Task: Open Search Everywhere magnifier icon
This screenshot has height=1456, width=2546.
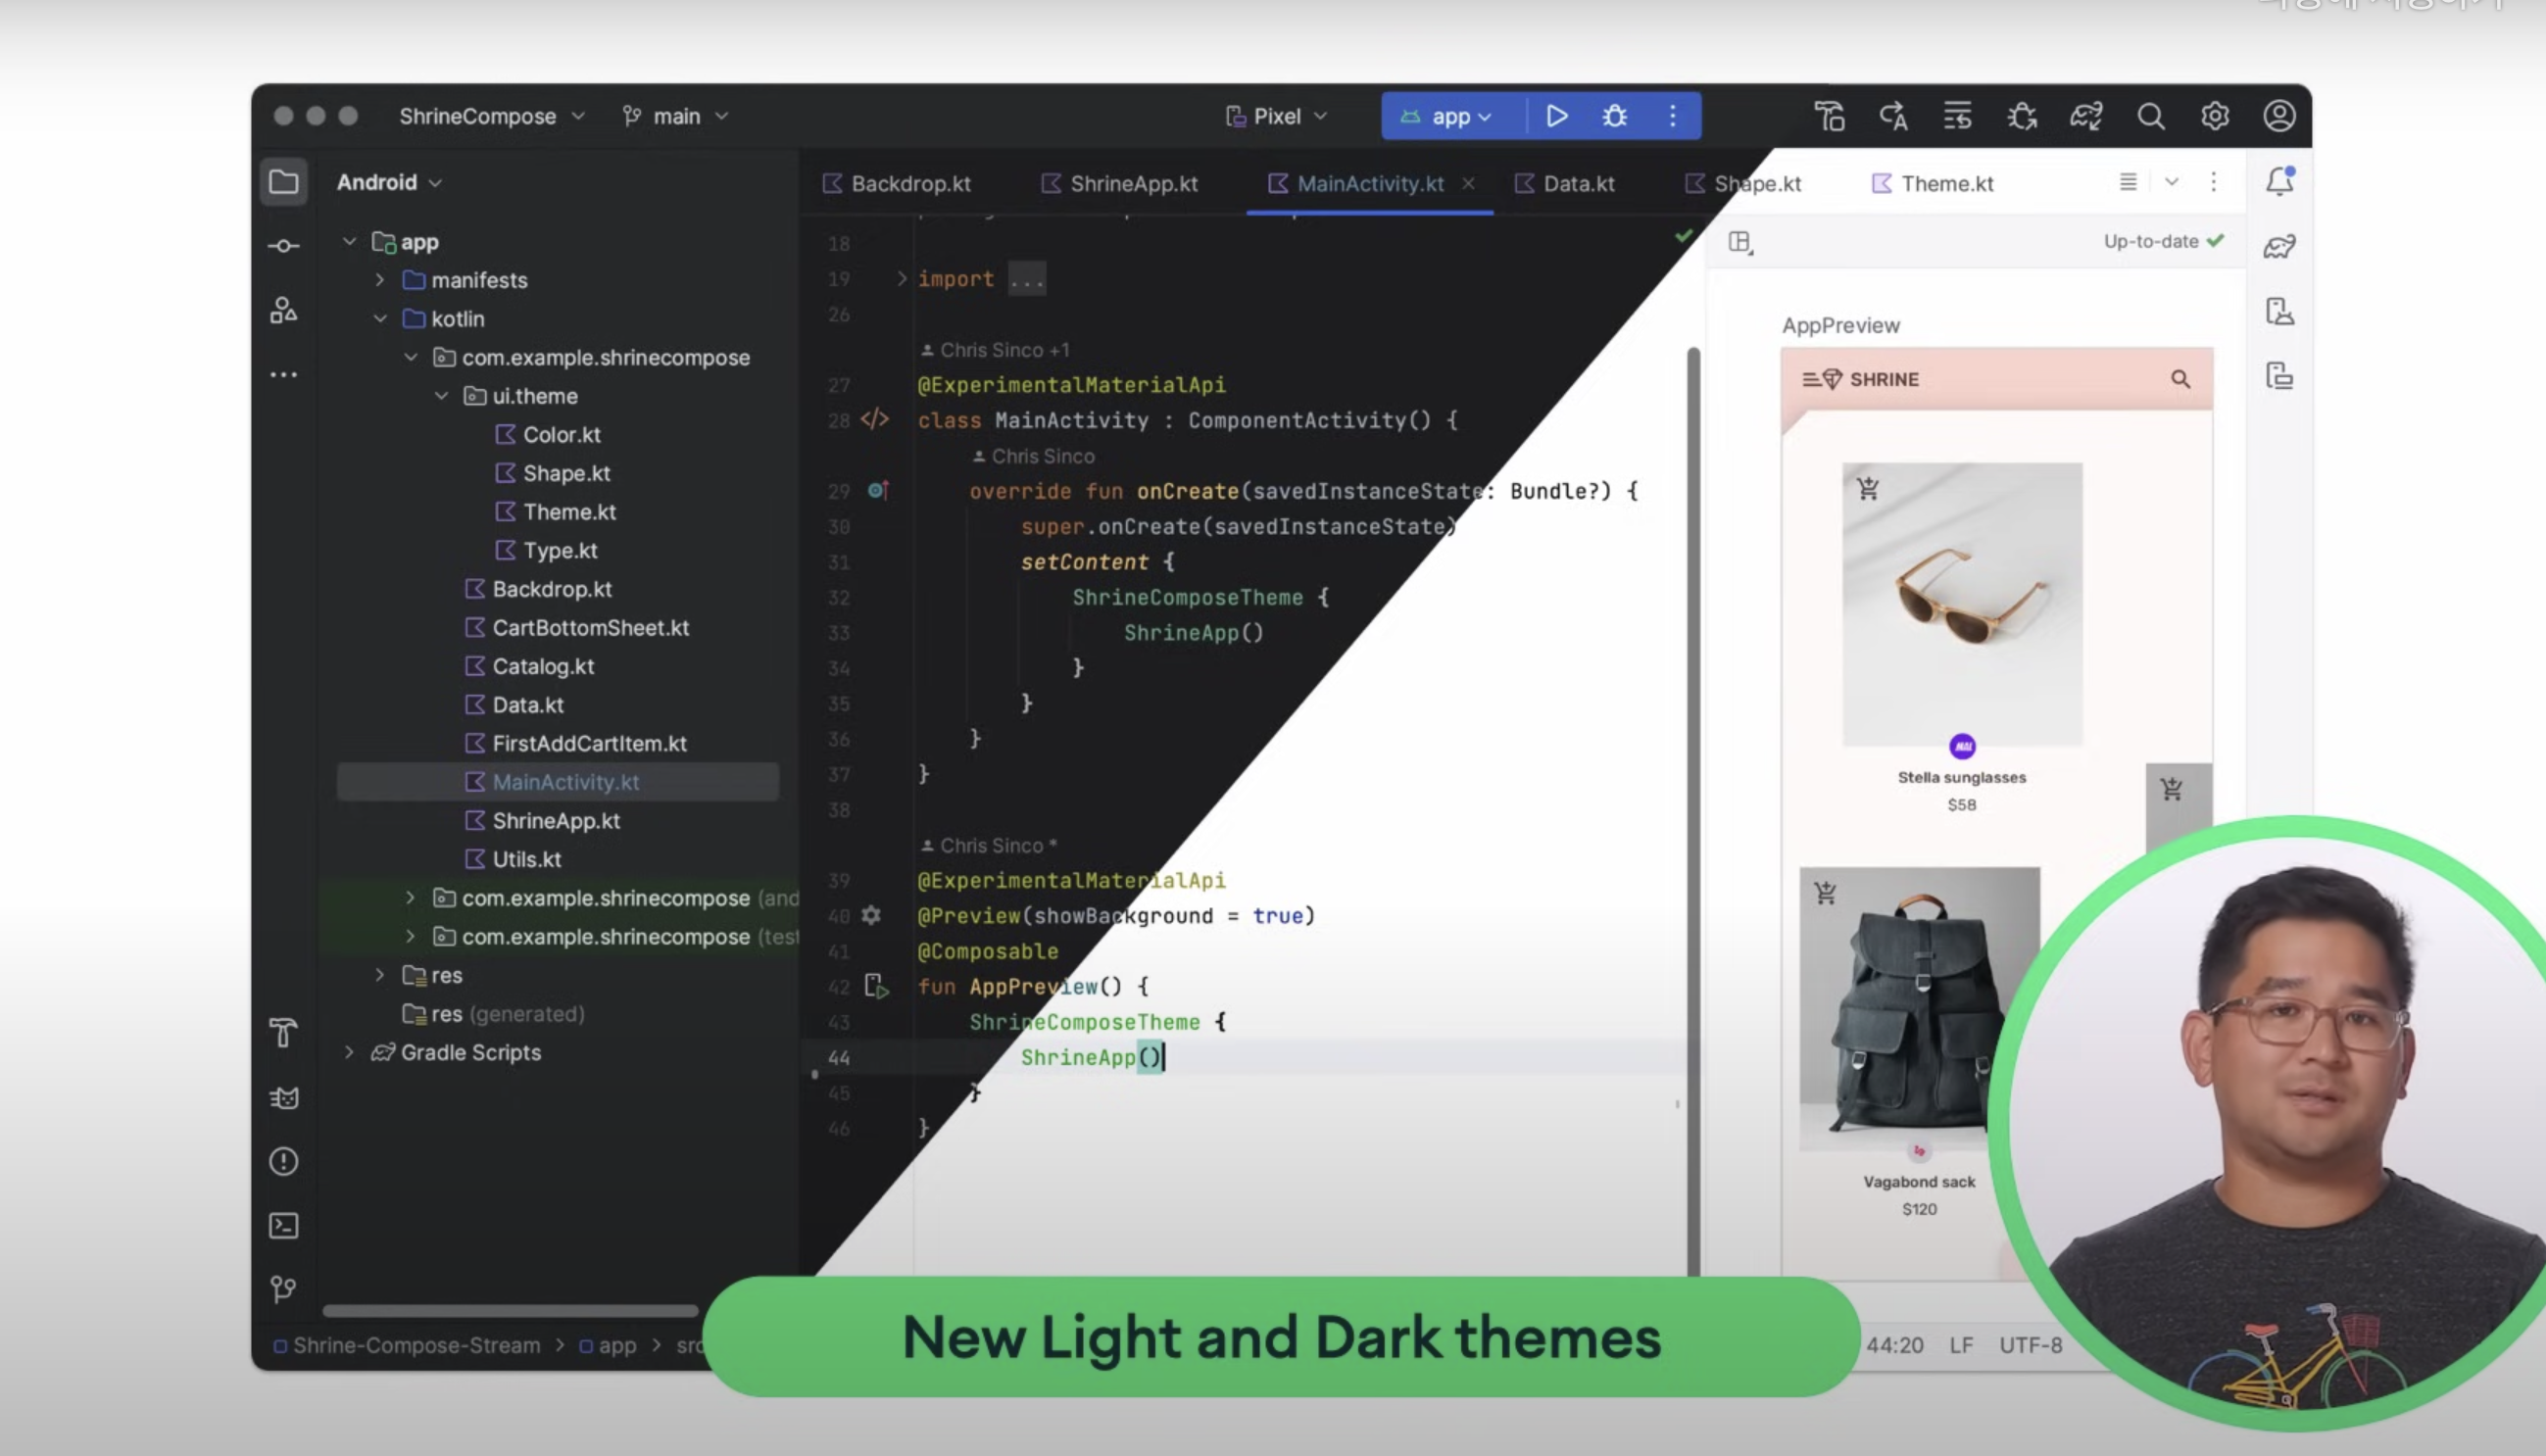Action: (x=2151, y=116)
